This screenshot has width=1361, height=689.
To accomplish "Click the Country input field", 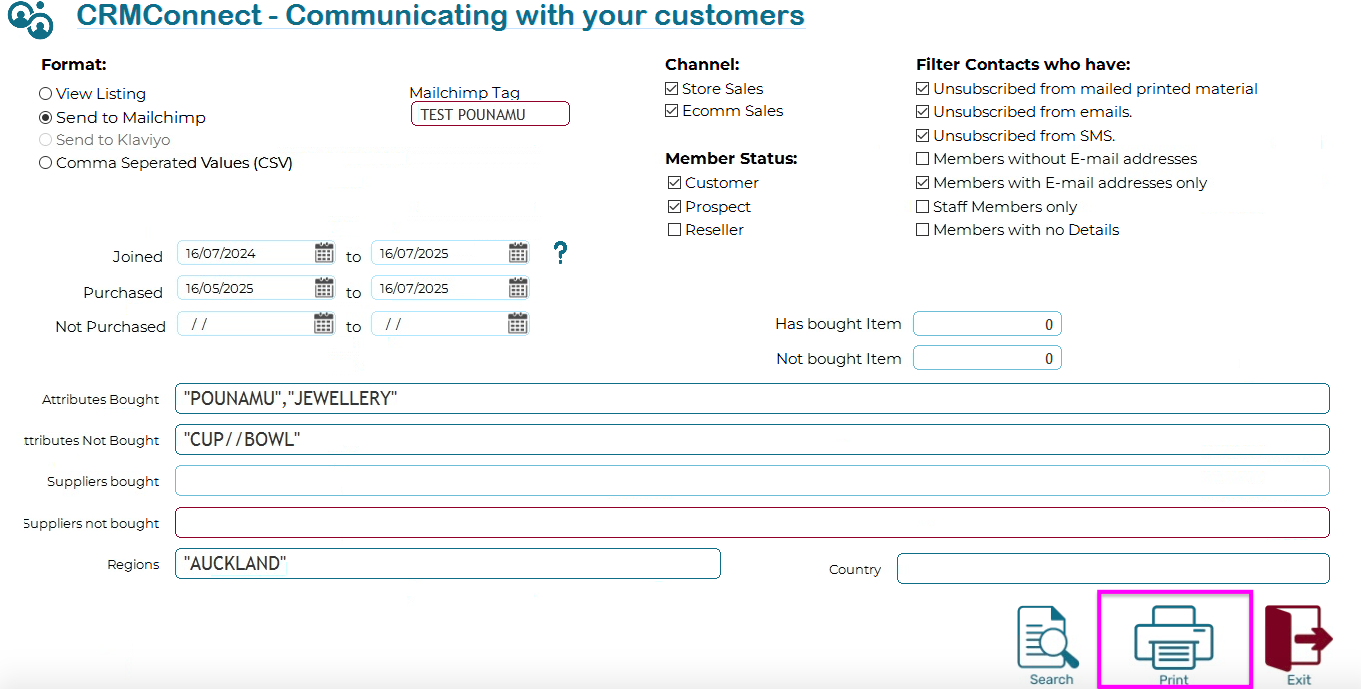I will (1113, 568).
